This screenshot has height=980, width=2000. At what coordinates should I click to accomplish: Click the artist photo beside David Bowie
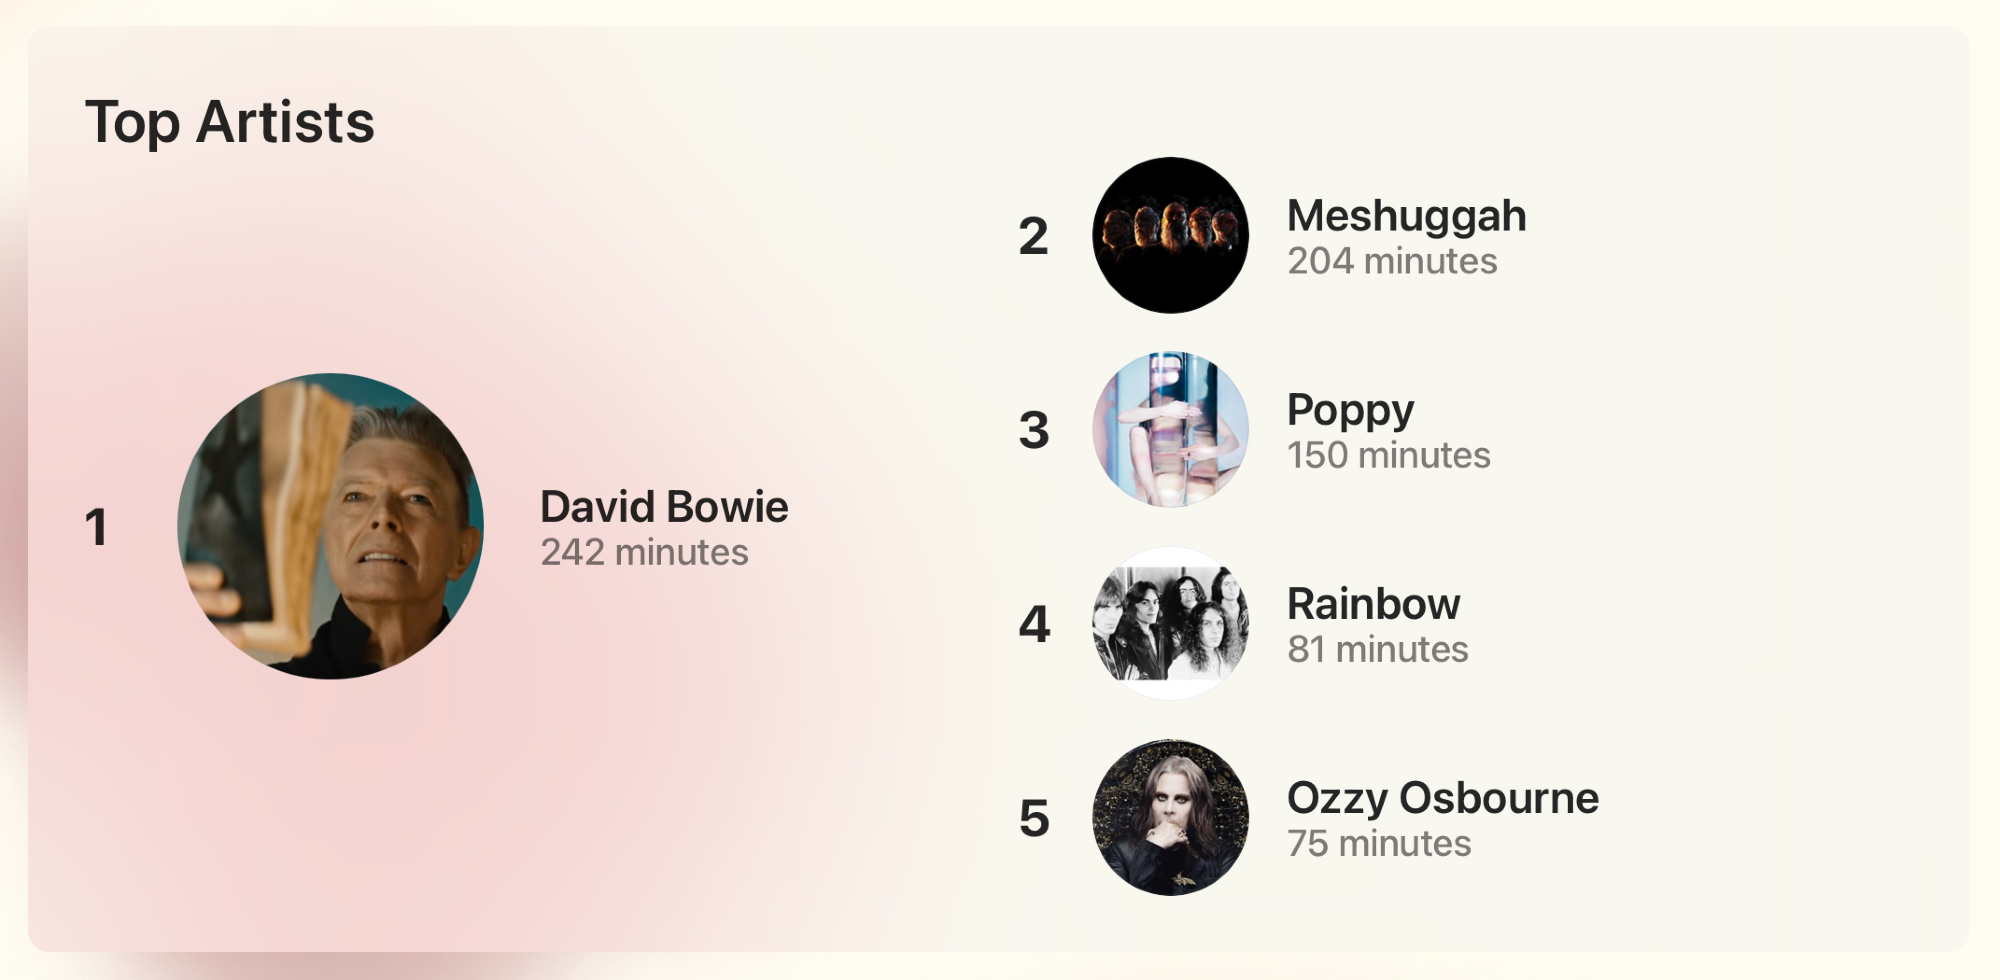pos(330,526)
